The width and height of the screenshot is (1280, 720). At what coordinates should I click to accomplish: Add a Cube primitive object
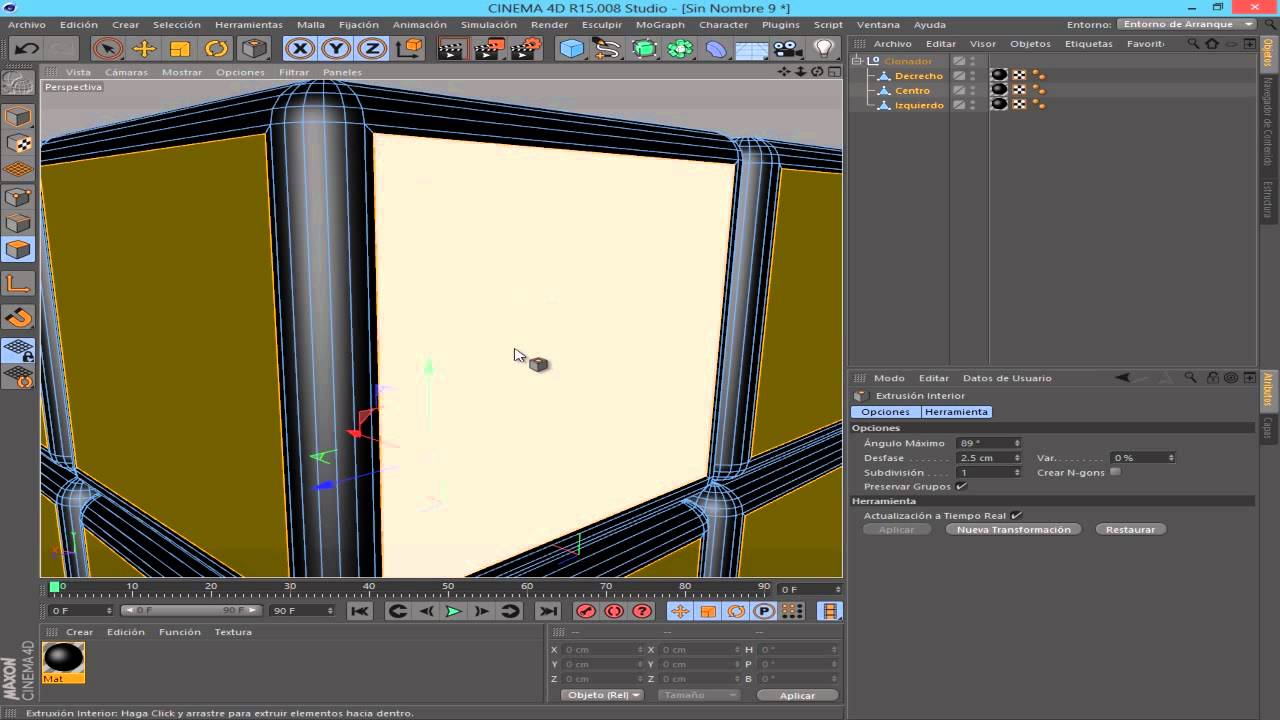click(x=571, y=48)
